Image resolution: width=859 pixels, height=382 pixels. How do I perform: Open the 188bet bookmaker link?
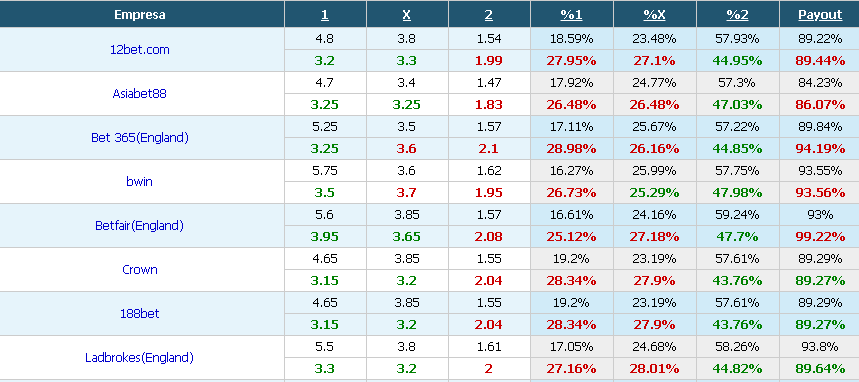[140, 313]
